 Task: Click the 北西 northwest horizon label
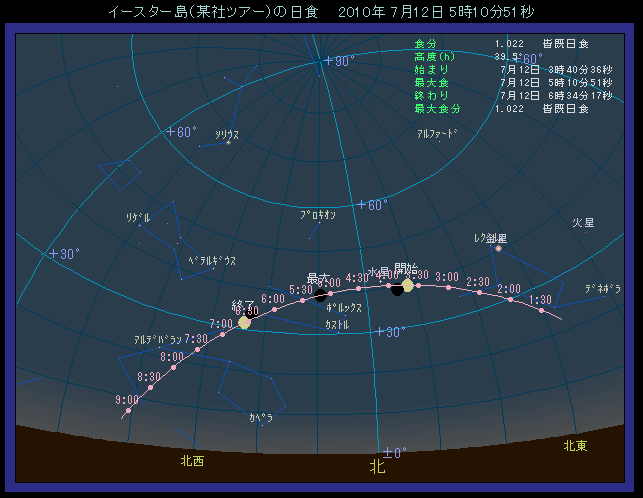click(x=192, y=461)
